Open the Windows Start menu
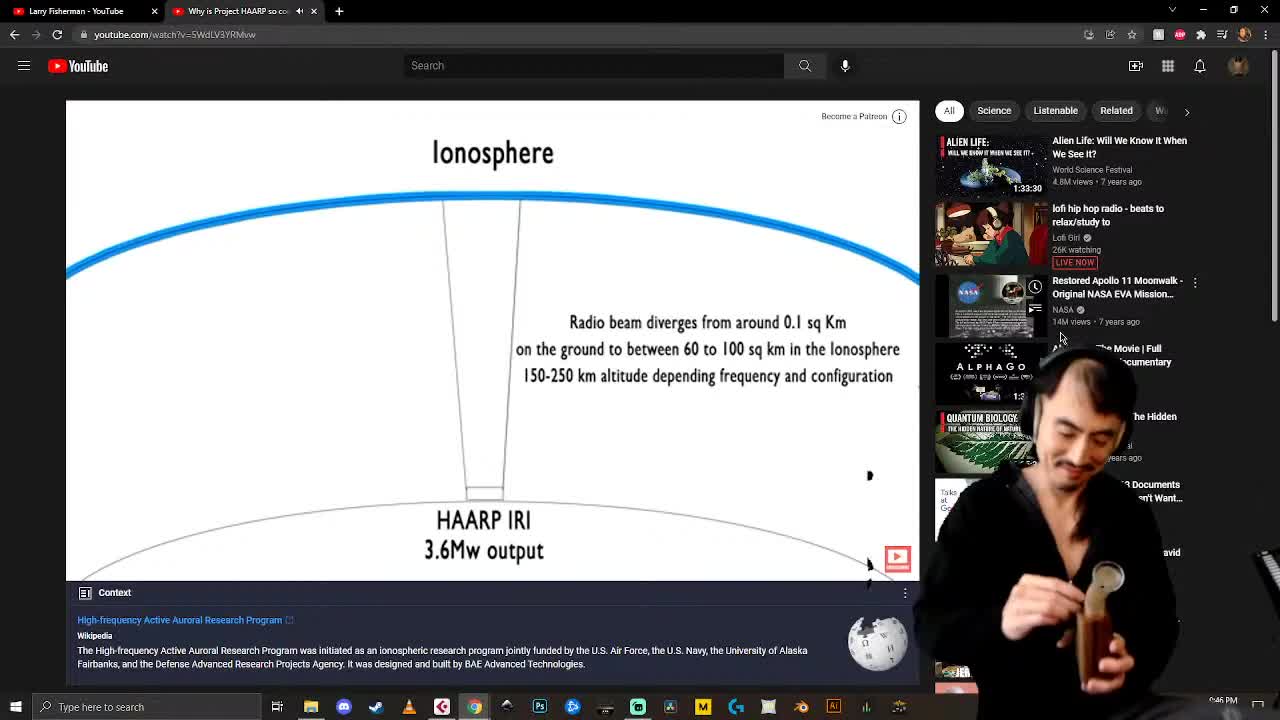 (x=15, y=707)
